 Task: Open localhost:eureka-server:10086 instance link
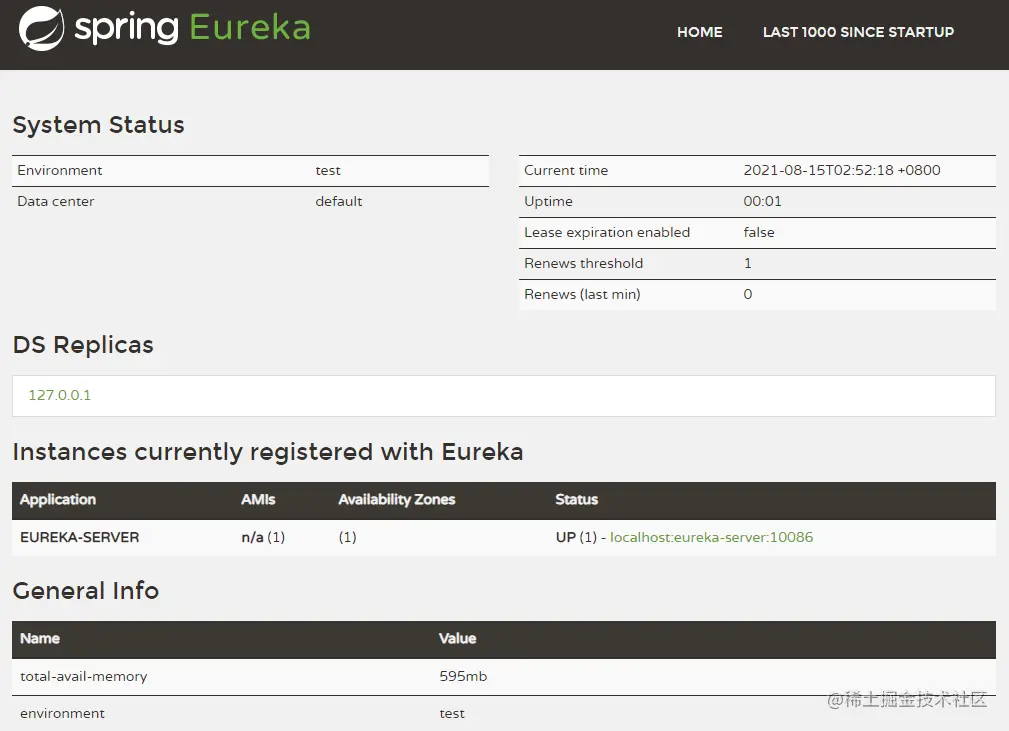(711, 537)
